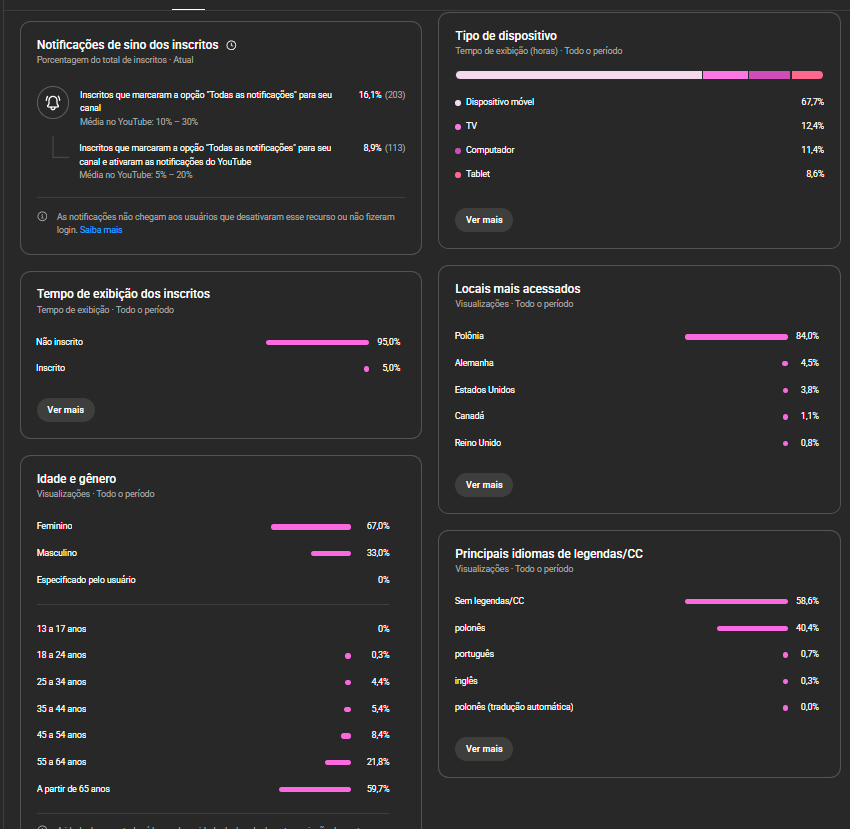Click the Dispositivo móvel legend dot
The width and height of the screenshot is (850, 829).
pyautogui.click(x=458, y=102)
